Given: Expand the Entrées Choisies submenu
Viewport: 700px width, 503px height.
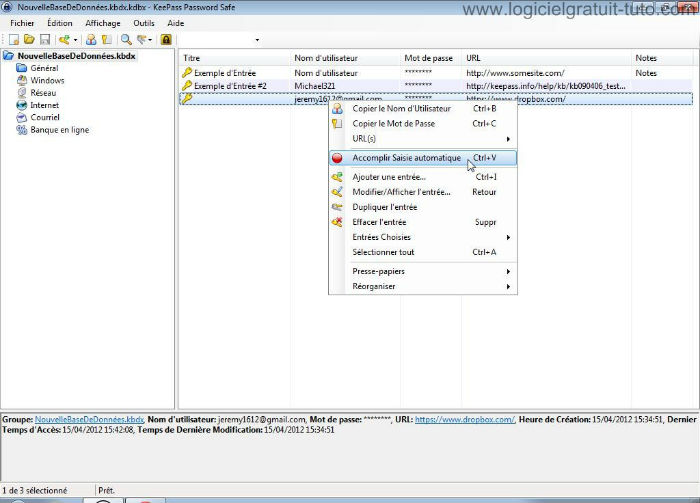Looking at the screenshot, I should (423, 237).
